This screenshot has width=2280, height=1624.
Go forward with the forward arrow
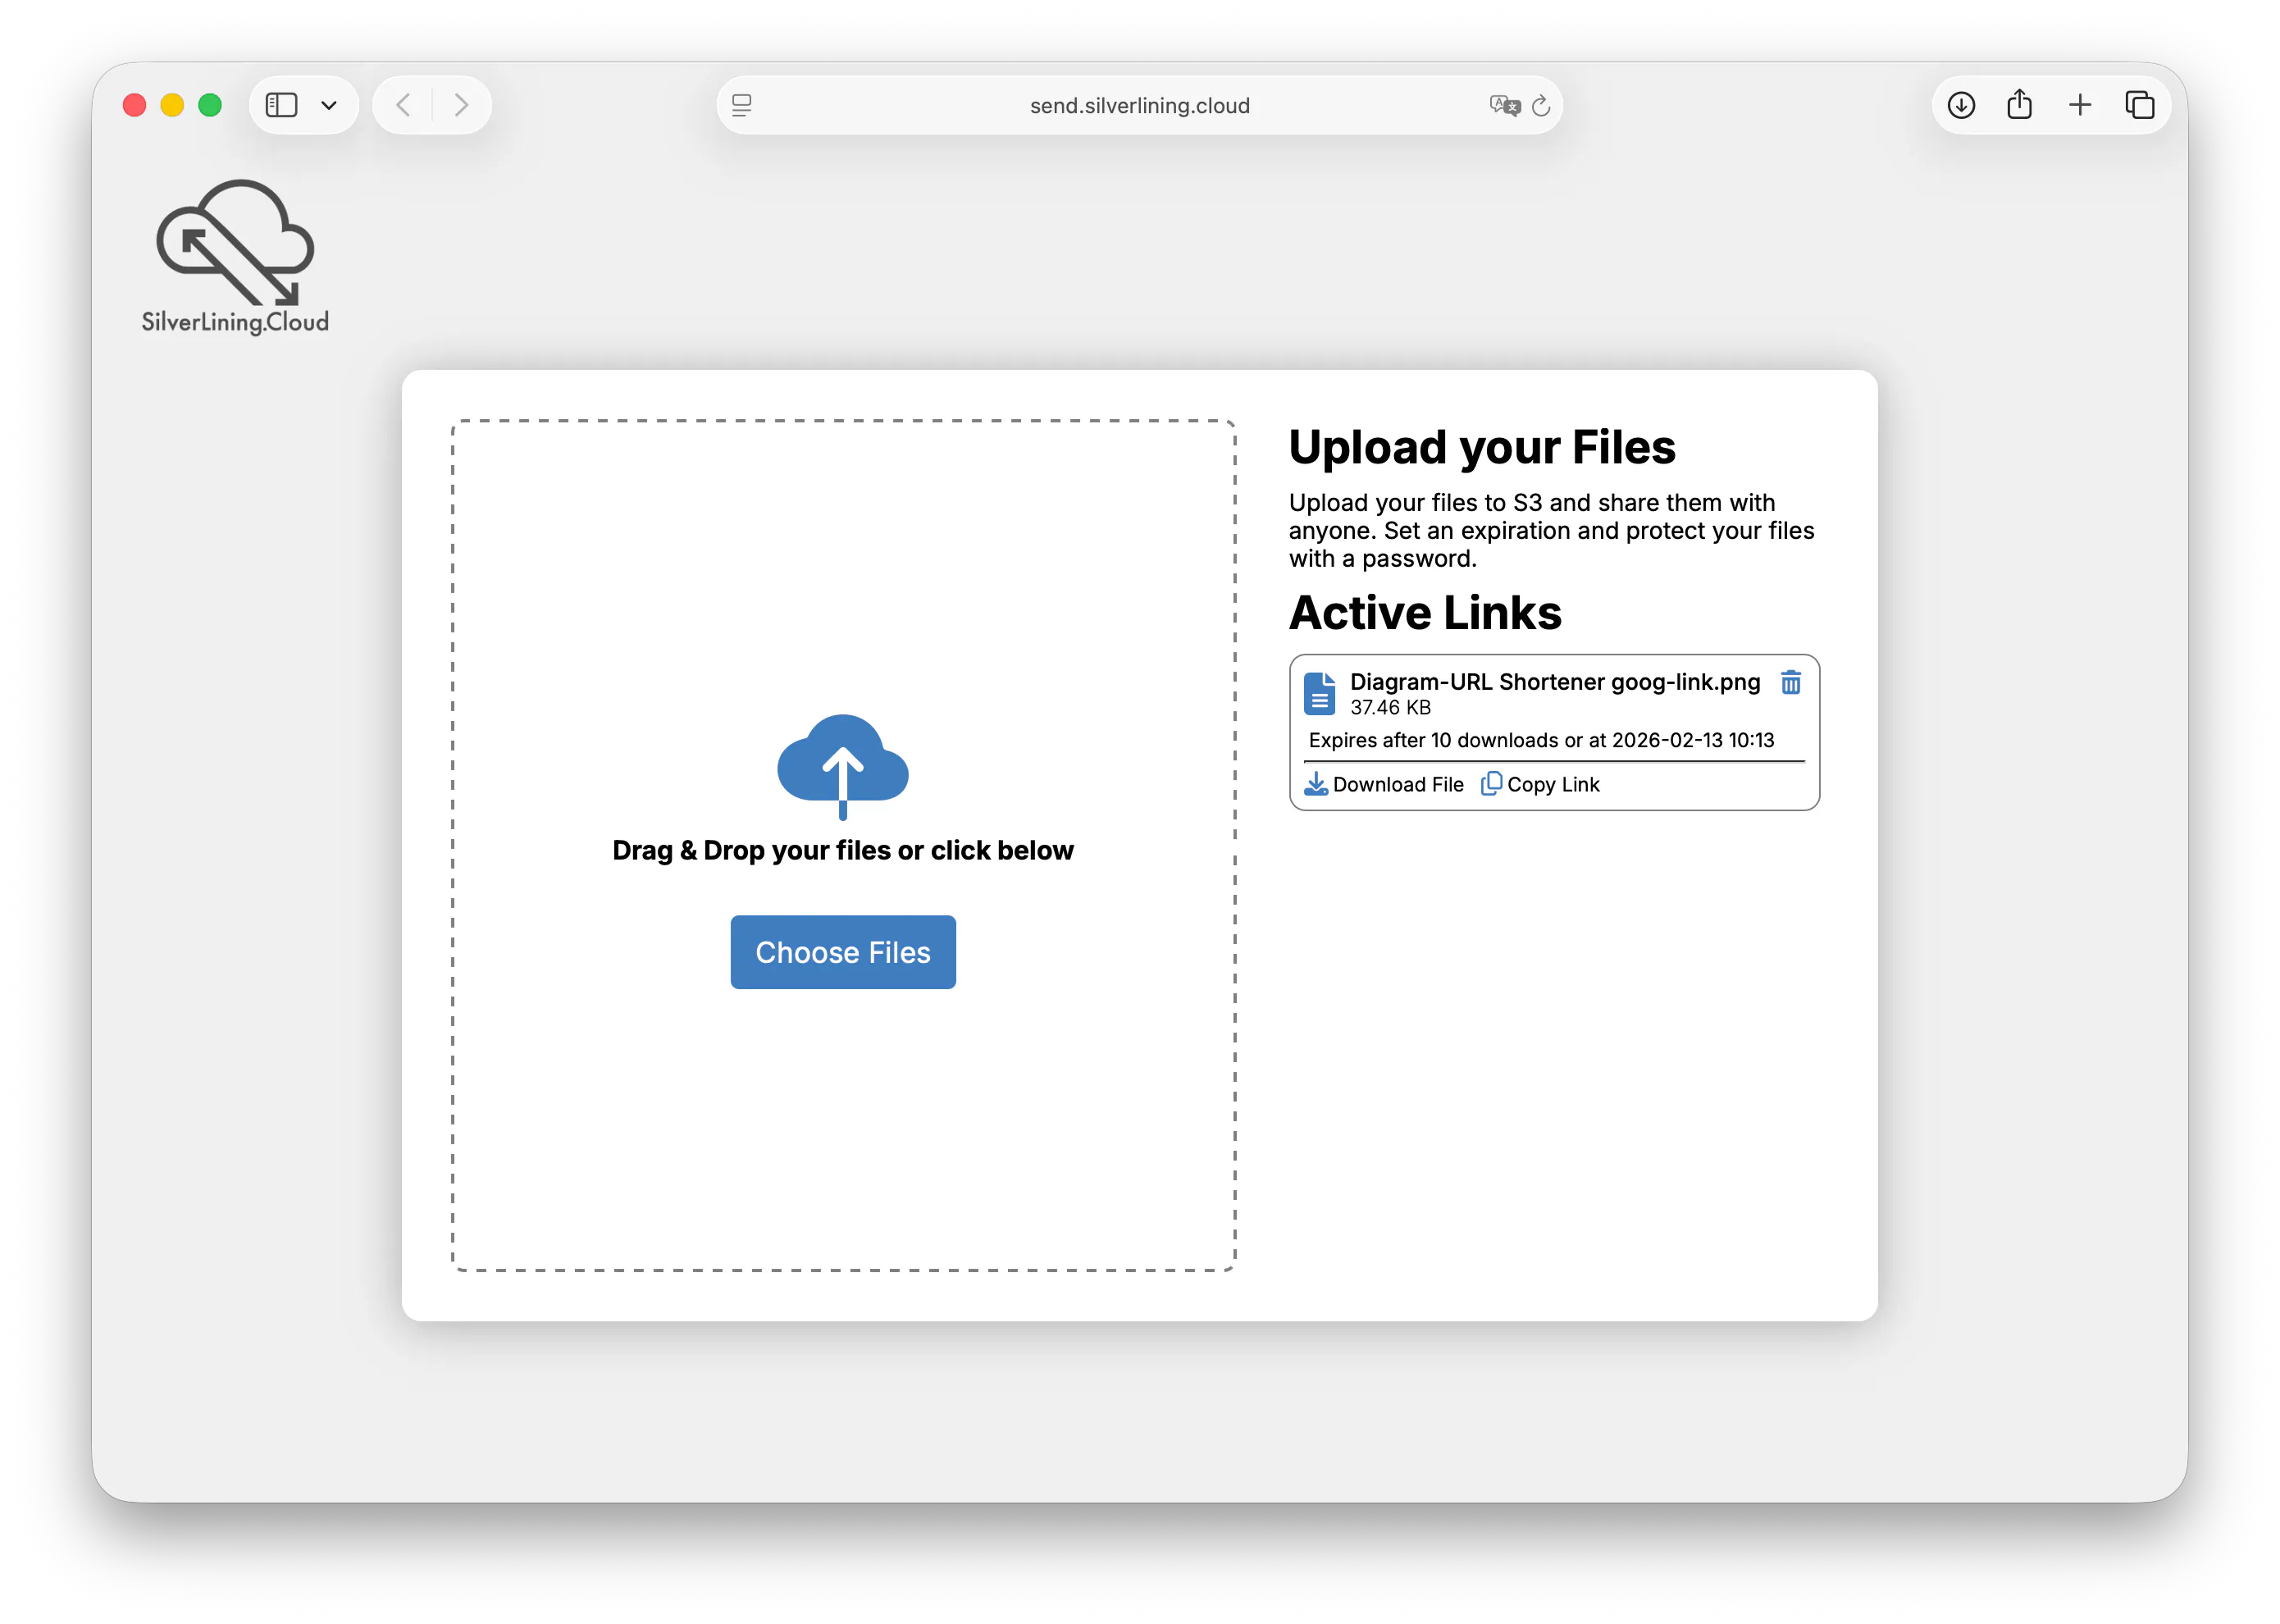[461, 105]
